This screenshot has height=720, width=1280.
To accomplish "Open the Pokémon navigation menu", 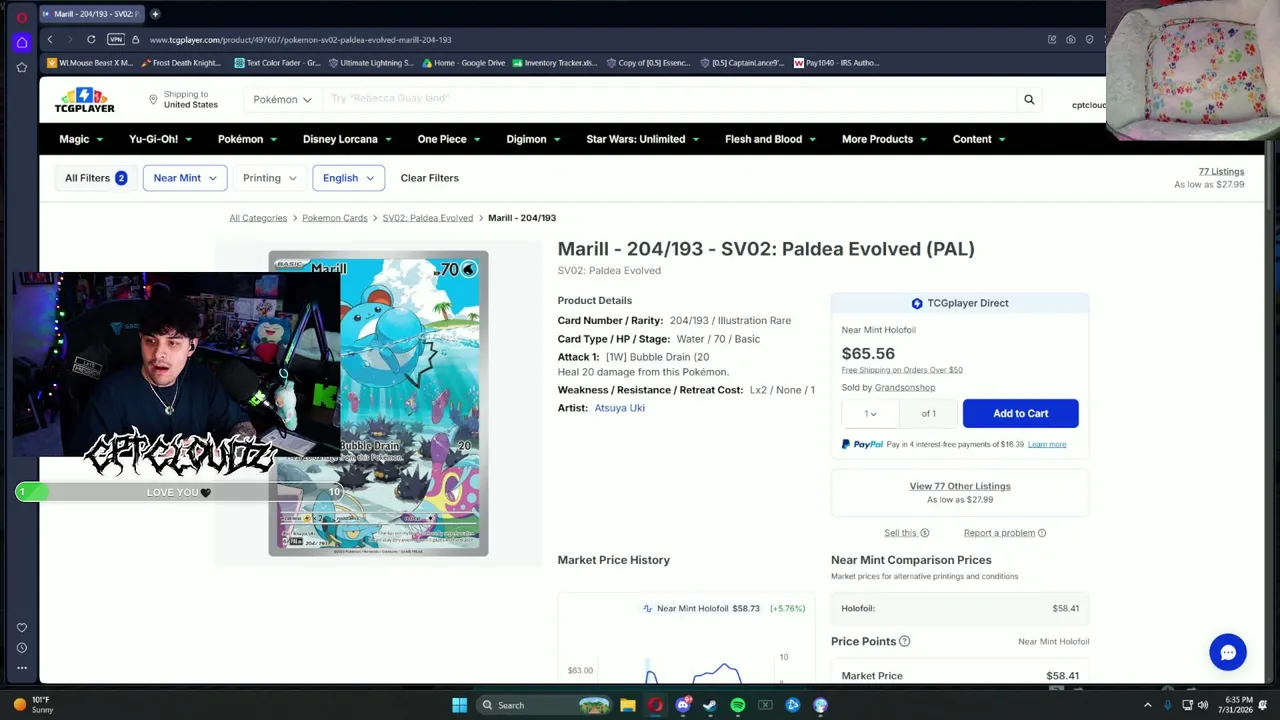I will click(x=247, y=139).
